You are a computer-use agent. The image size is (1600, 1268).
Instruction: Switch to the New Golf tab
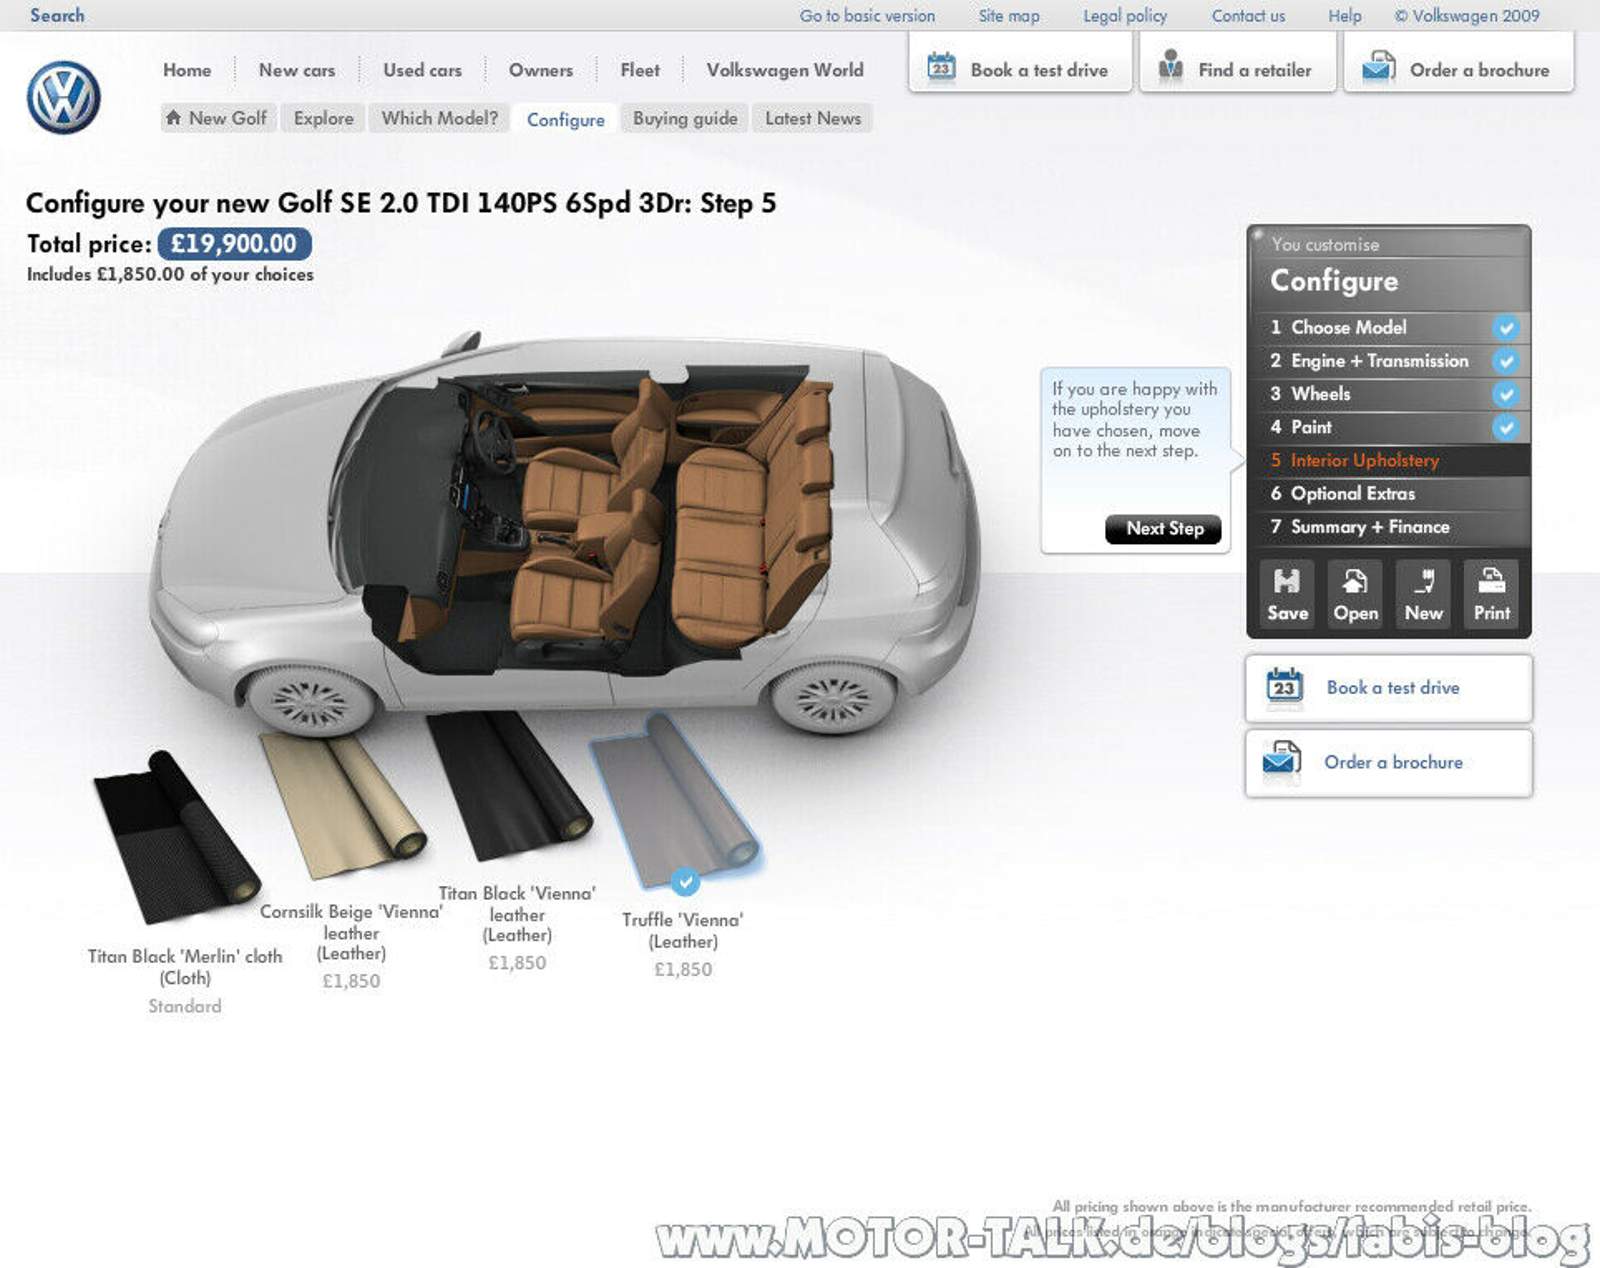[218, 118]
